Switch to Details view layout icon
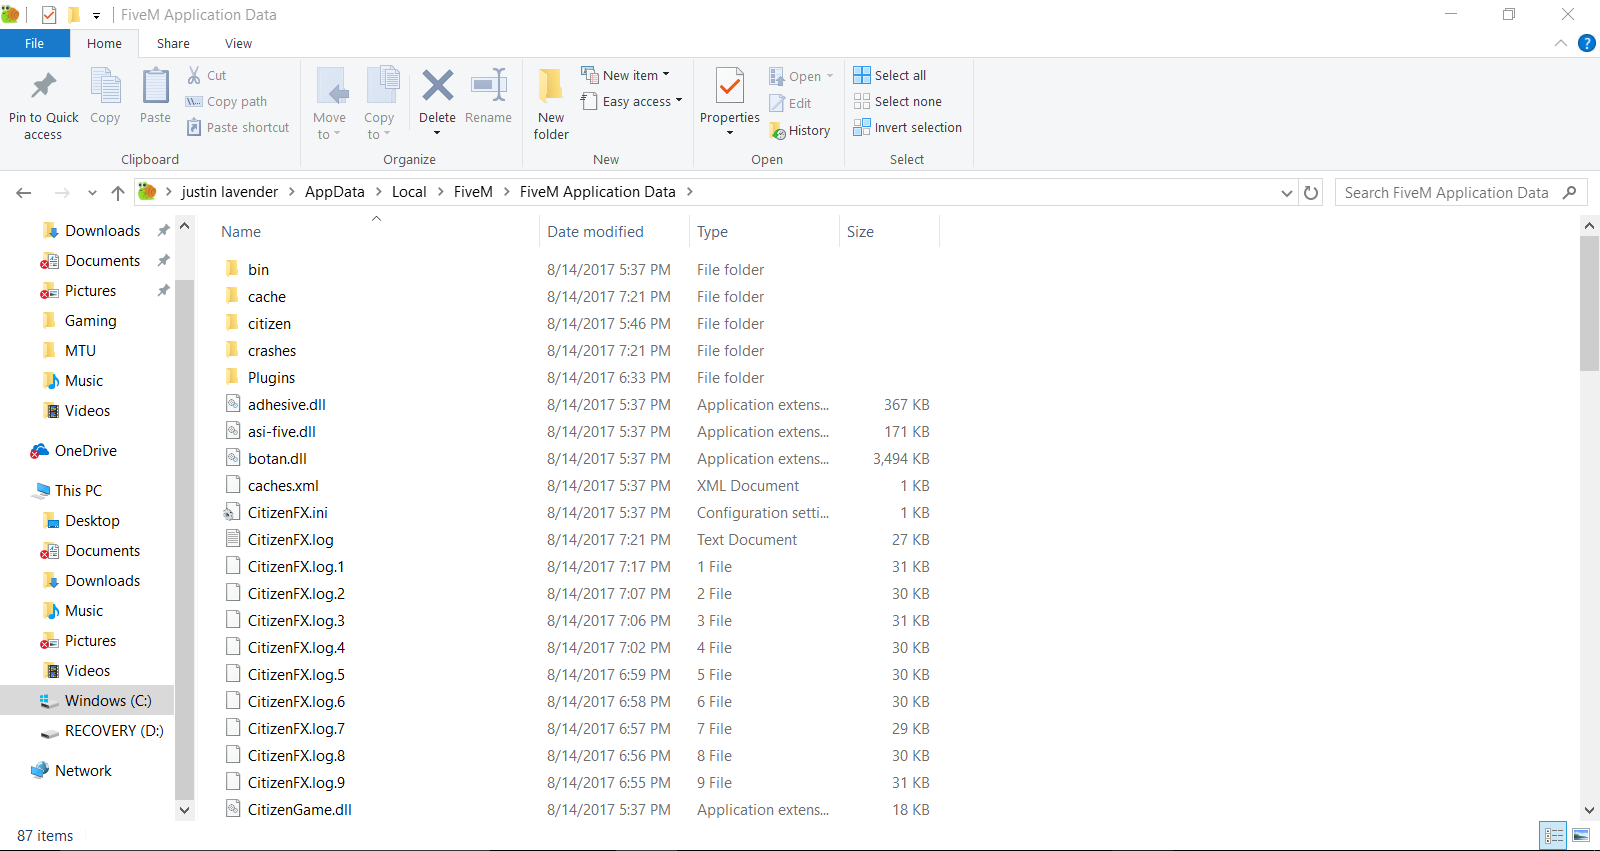 click(1554, 835)
